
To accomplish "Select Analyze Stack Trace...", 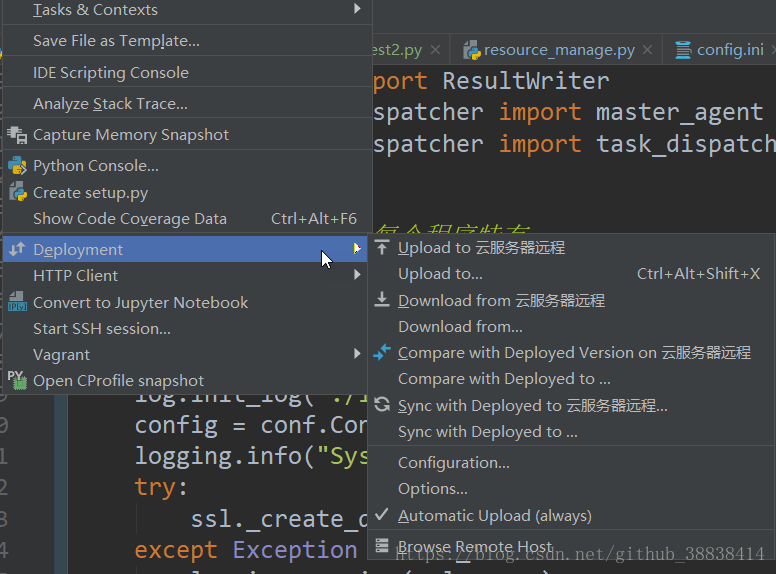I will 188,103.
